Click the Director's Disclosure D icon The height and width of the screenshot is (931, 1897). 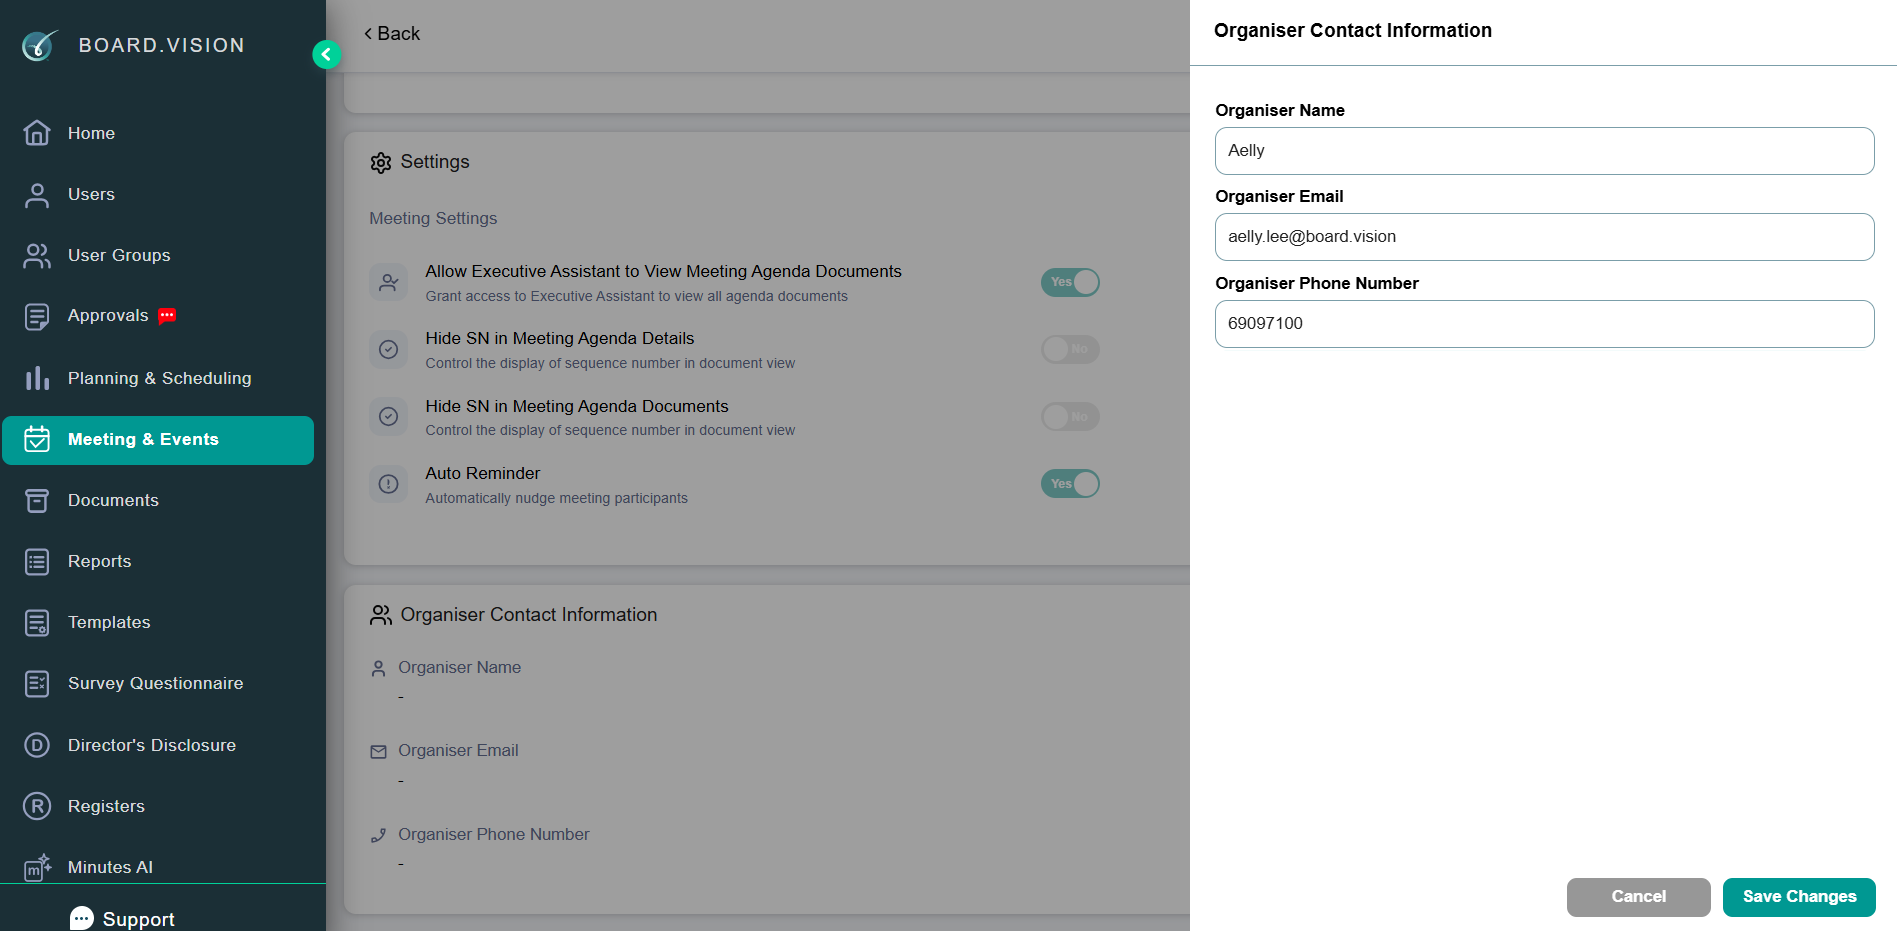(37, 745)
